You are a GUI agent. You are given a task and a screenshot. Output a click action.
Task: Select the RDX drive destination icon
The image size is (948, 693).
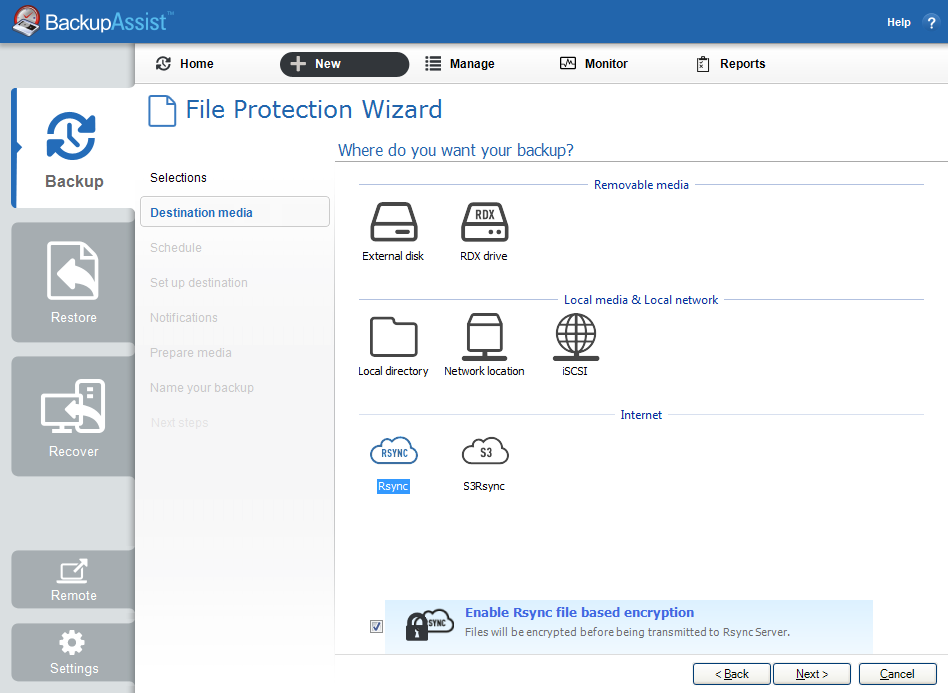(484, 222)
